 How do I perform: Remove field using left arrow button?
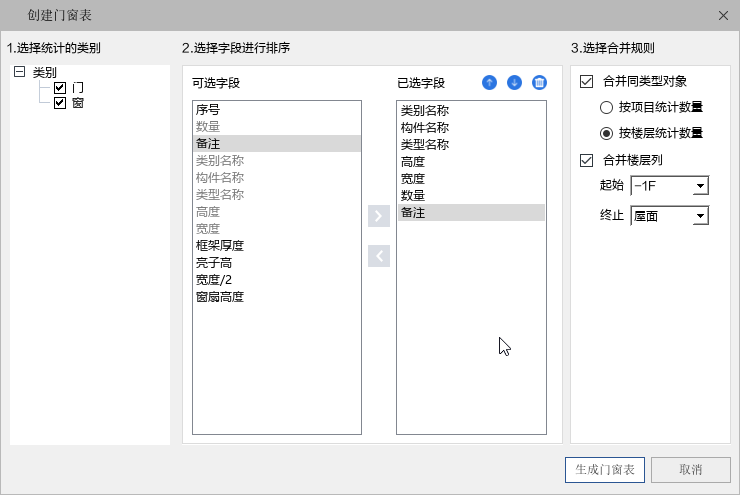coord(379,256)
